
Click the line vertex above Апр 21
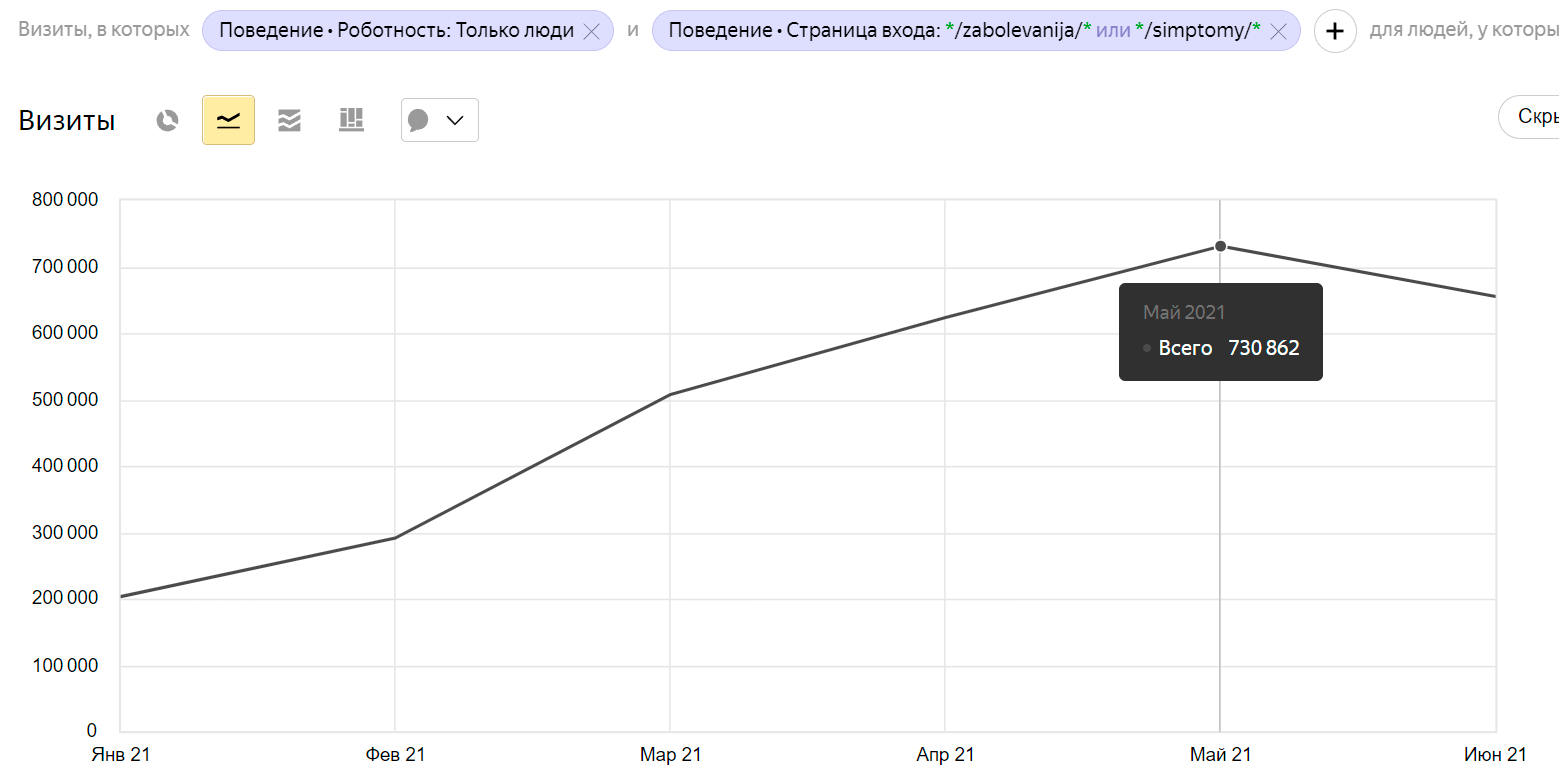click(945, 318)
